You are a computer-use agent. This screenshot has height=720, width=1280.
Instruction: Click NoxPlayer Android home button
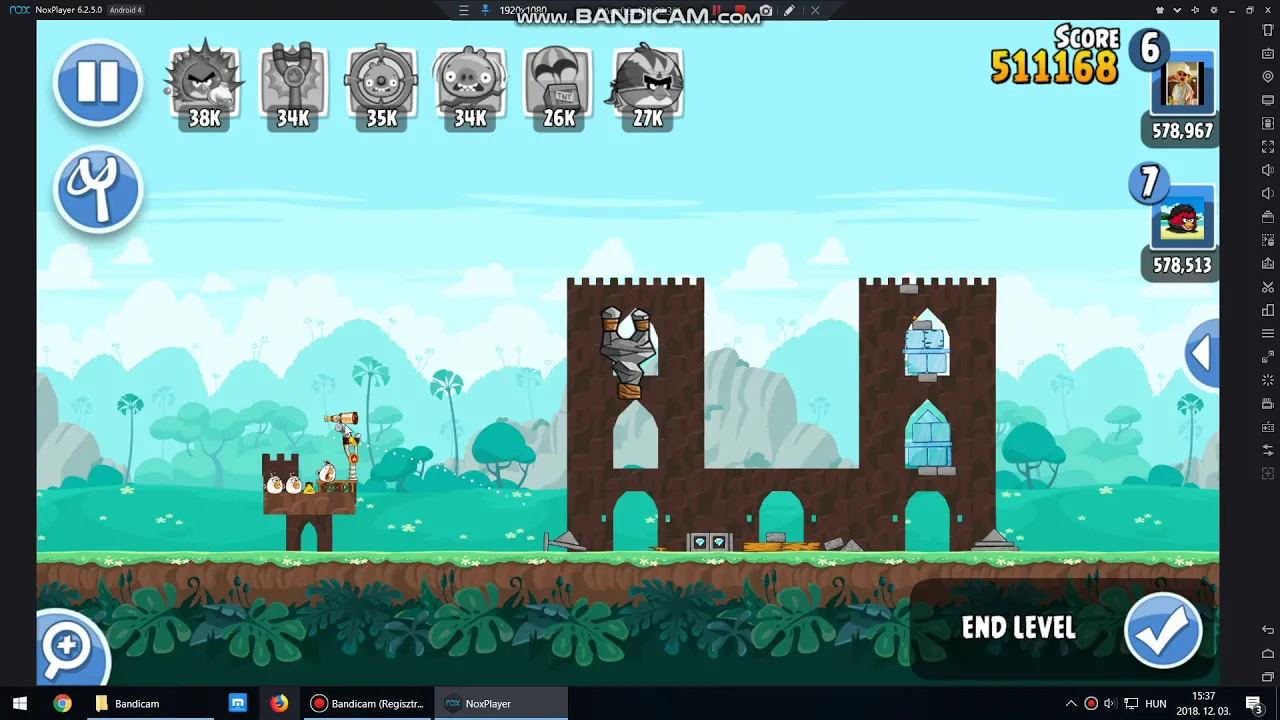(x=1268, y=653)
